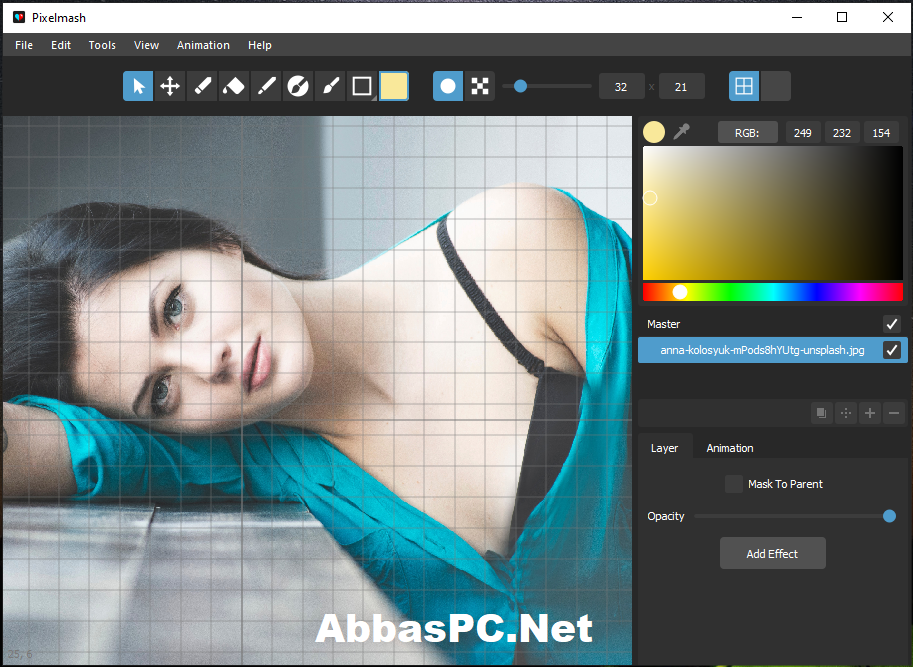
Task: Click the Add Effect button
Action: (x=773, y=553)
